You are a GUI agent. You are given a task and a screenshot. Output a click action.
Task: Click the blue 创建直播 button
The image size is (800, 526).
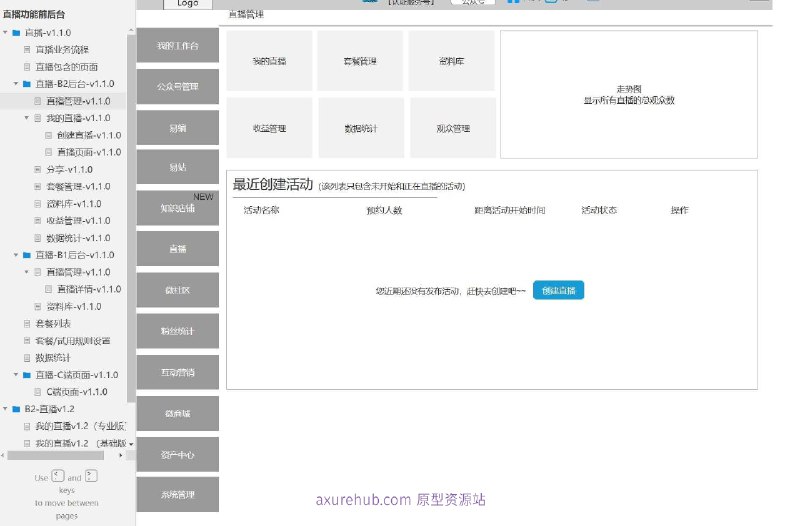[559, 290]
